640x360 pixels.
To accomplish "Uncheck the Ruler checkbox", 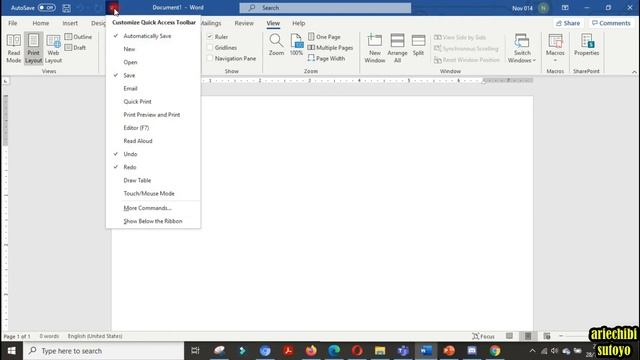I will point(211,37).
